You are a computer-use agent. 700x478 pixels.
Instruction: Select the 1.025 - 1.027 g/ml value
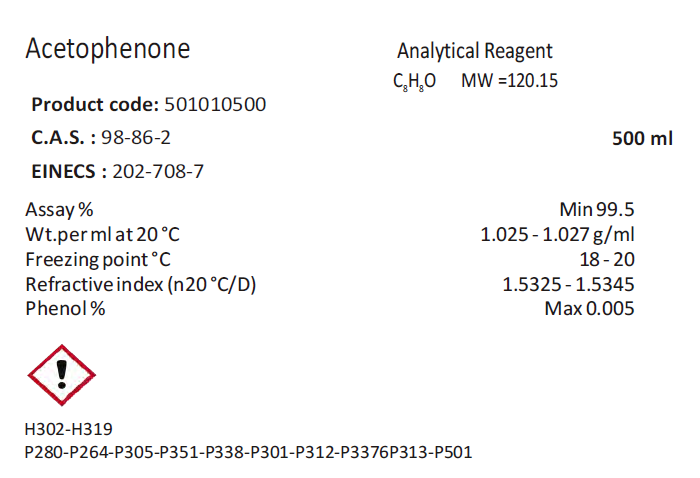pos(557,235)
